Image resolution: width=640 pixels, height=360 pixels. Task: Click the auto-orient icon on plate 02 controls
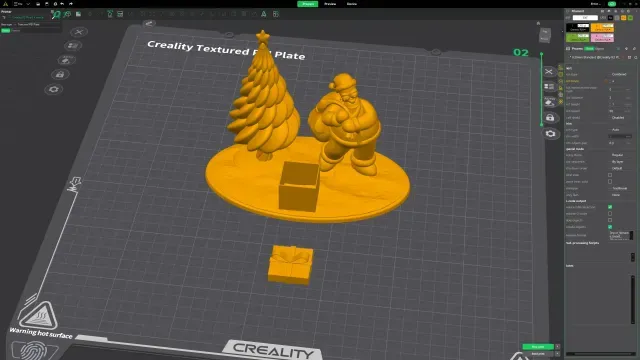point(549,102)
